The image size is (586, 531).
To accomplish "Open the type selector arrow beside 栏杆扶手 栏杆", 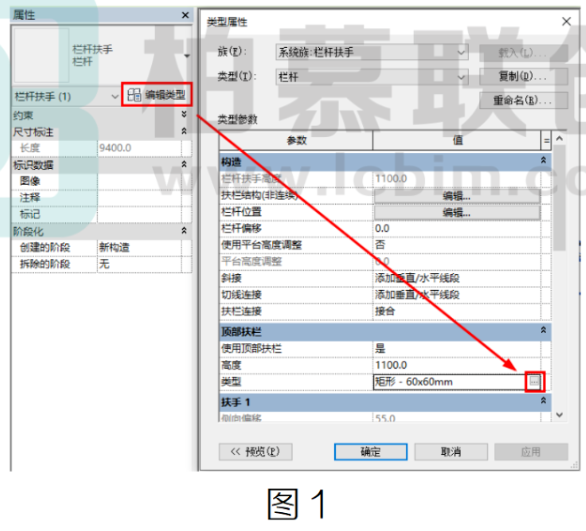I will click(x=186, y=56).
